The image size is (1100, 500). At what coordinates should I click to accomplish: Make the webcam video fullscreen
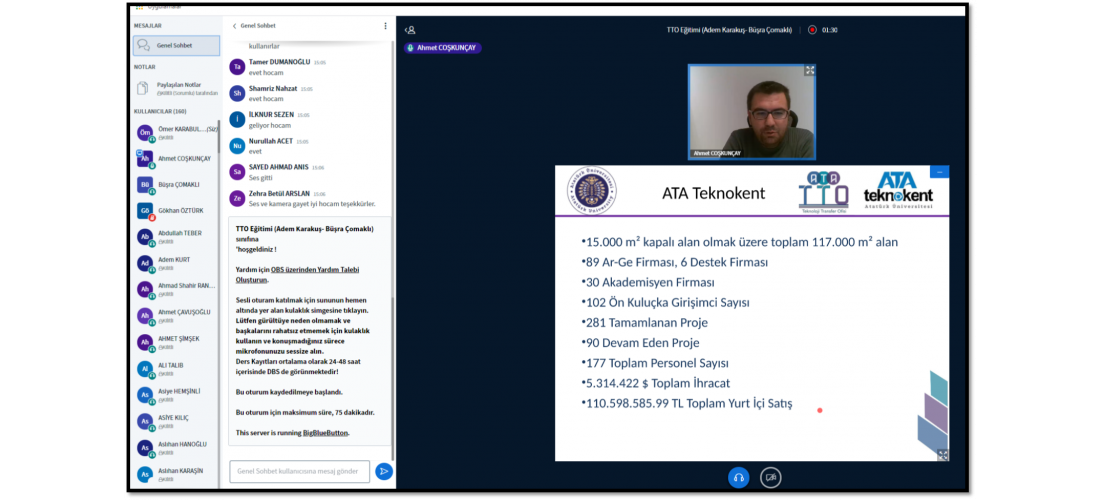(809, 71)
